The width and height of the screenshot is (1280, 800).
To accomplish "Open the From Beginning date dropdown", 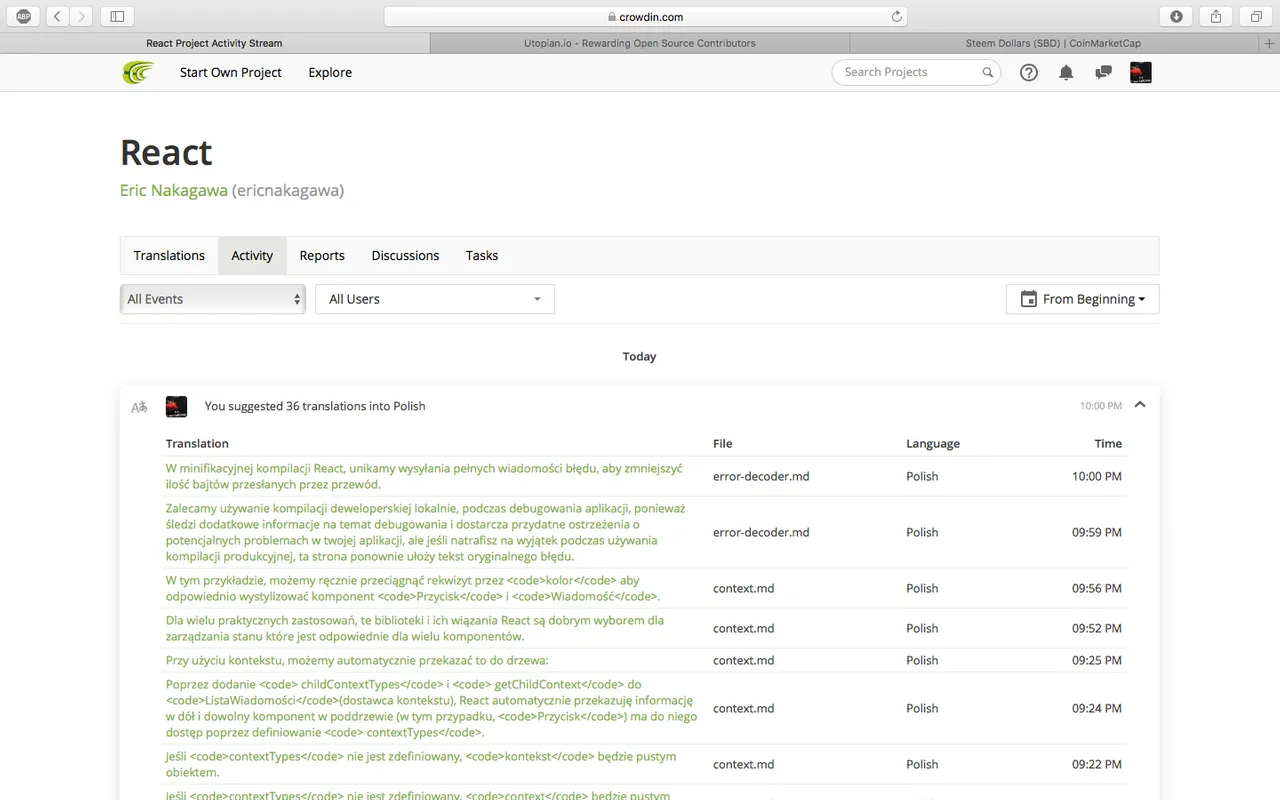I will pyautogui.click(x=1082, y=299).
